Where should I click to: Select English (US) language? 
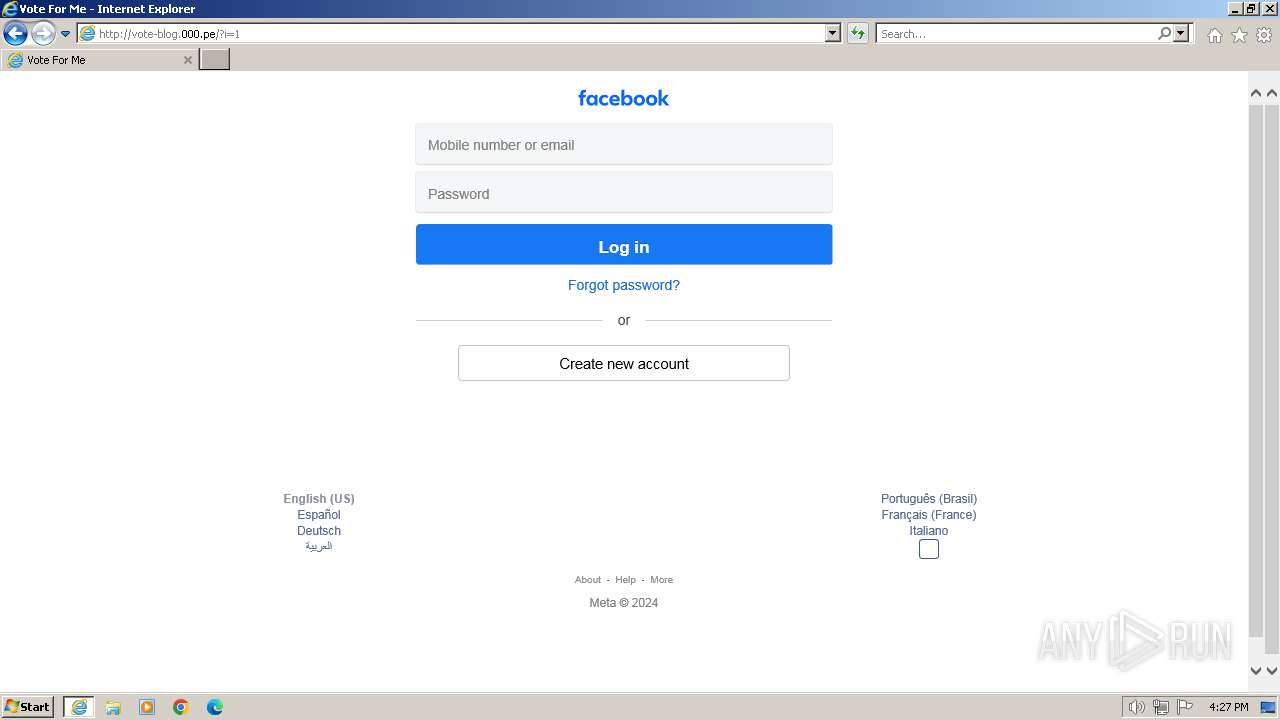tap(319, 499)
